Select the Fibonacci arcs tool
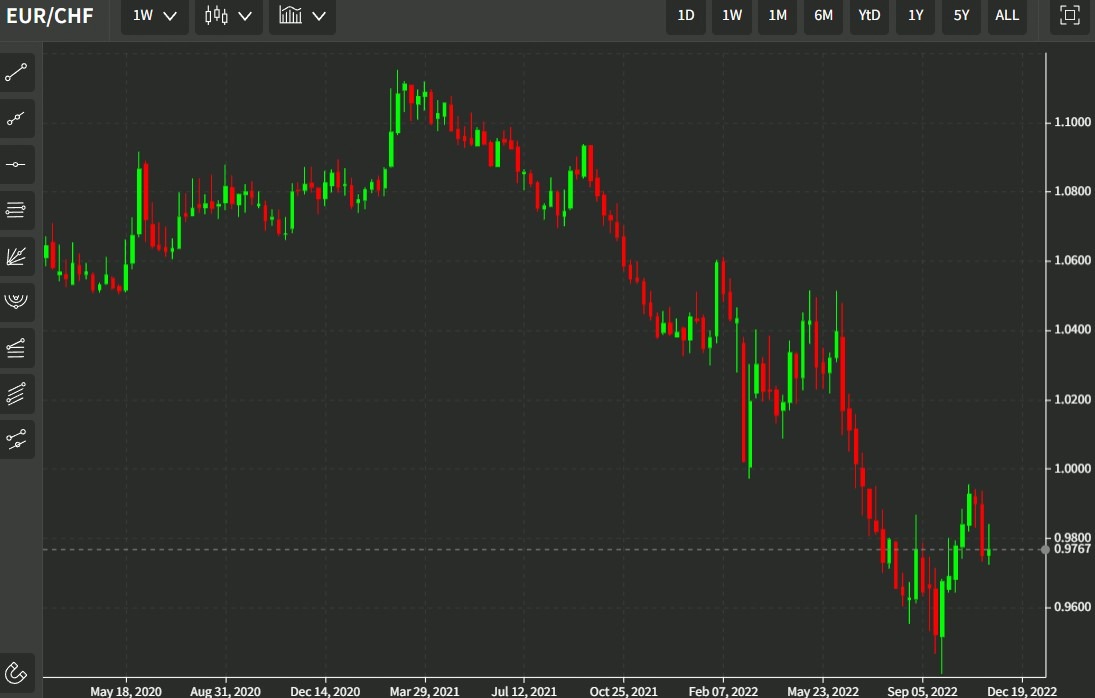 pos(16,302)
